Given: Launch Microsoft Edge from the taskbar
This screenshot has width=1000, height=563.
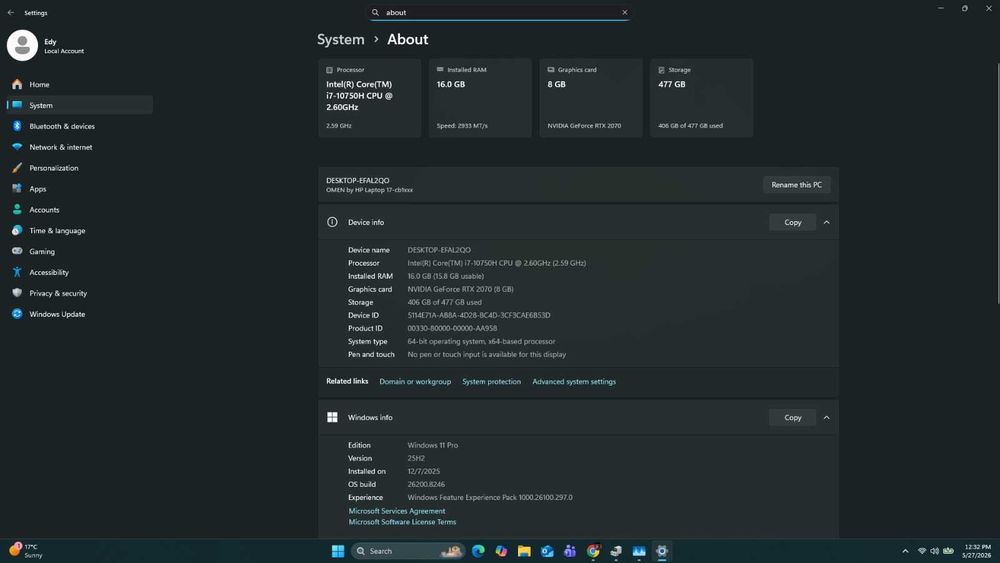Looking at the screenshot, I should pos(478,551).
